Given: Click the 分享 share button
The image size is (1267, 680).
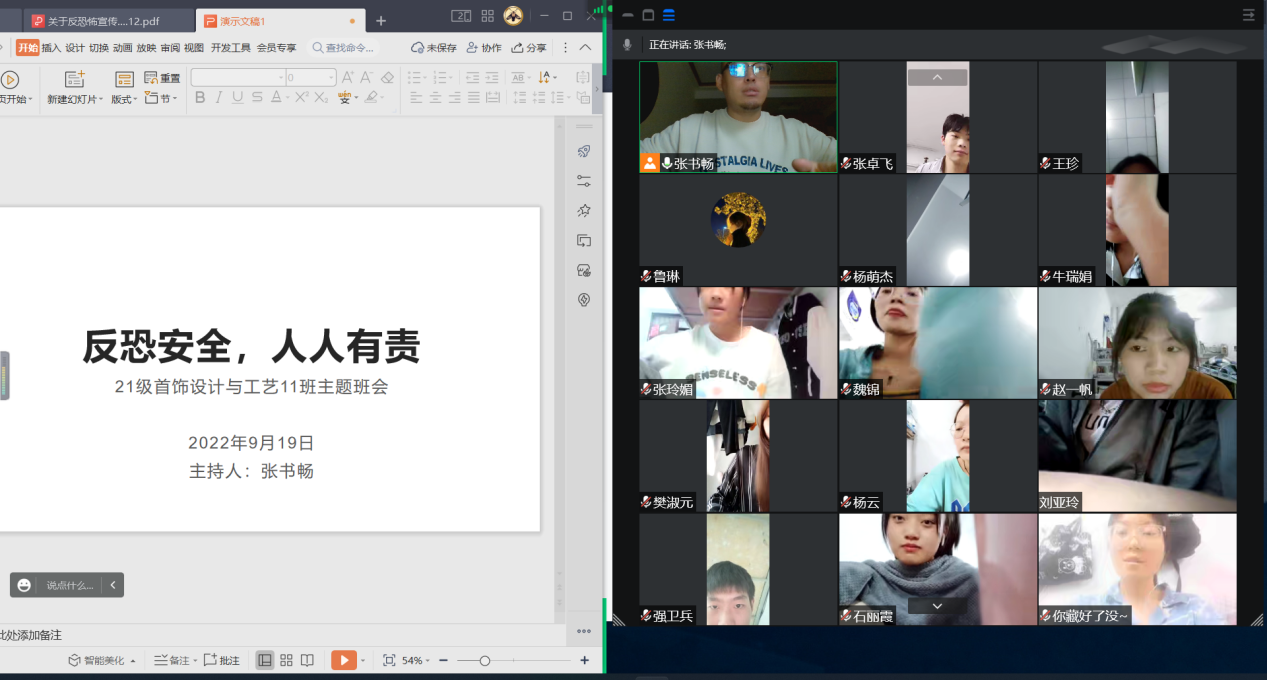Looking at the screenshot, I should click(529, 48).
